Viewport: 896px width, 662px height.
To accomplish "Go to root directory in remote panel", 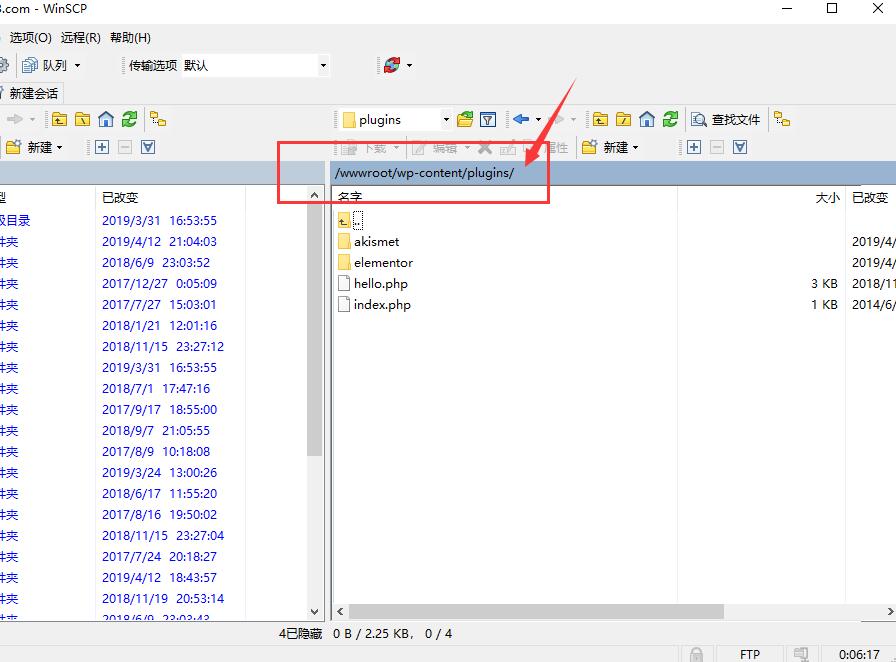I will pyautogui.click(x=623, y=119).
